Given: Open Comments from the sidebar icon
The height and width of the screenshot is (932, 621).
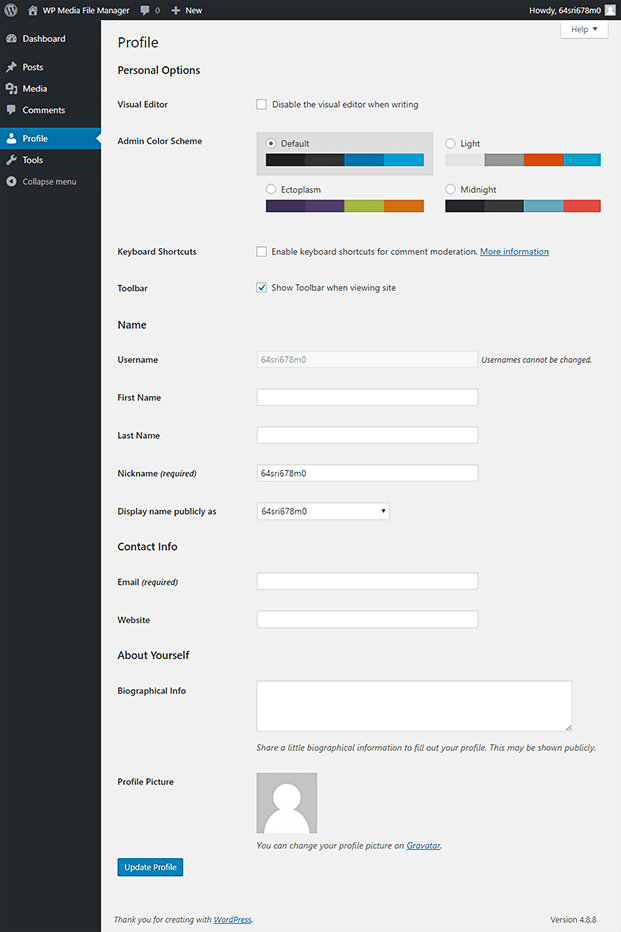Looking at the screenshot, I should (x=13, y=110).
